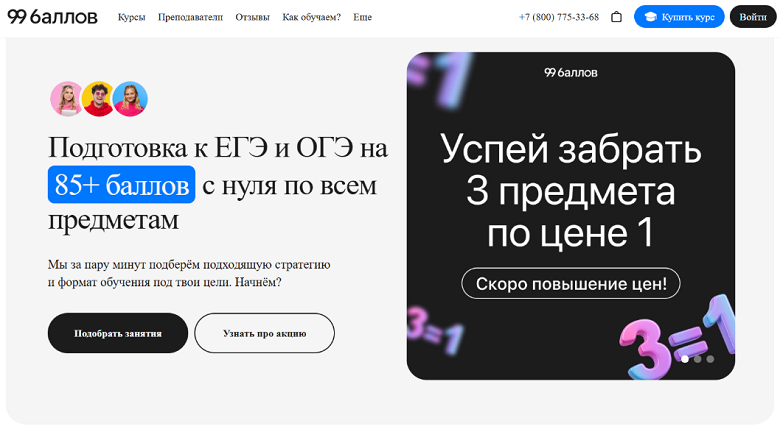This screenshot has height=429, width=780.
Task: Open the Курсы menu item
Action: 131,17
